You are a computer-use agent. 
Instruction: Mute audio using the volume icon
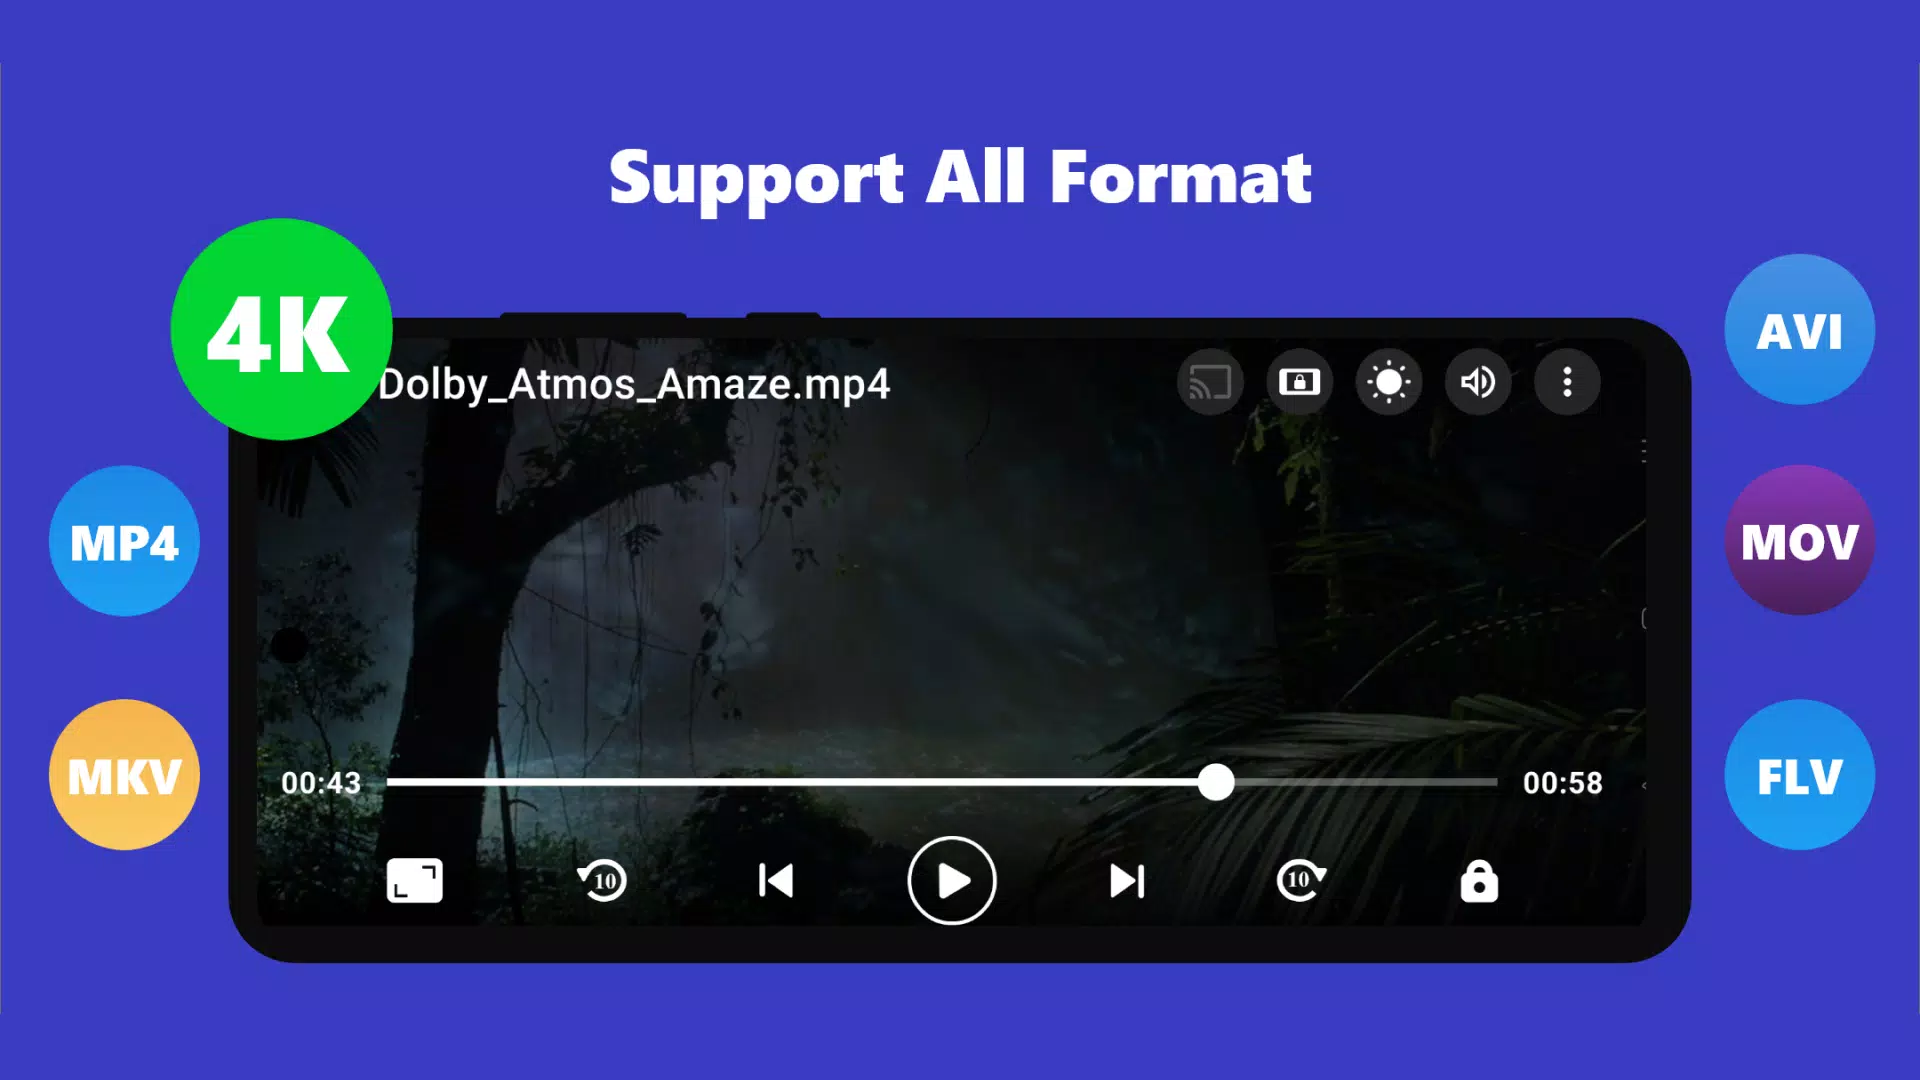(1477, 382)
